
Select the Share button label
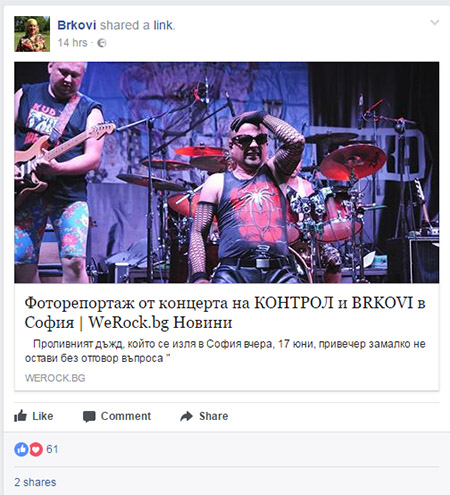(214, 416)
